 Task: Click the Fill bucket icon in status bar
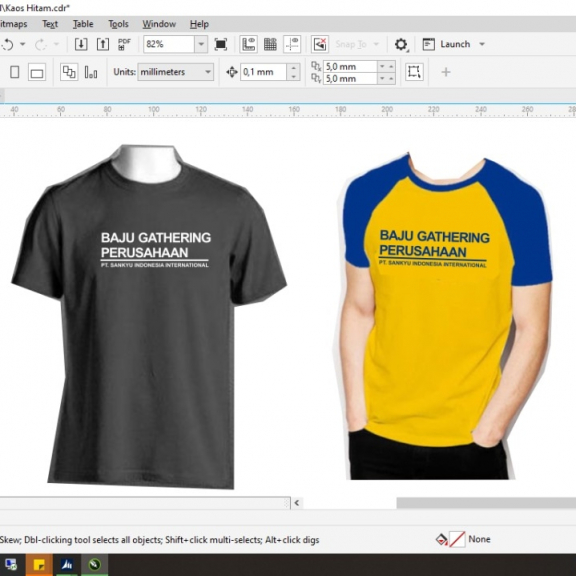pos(441,540)
